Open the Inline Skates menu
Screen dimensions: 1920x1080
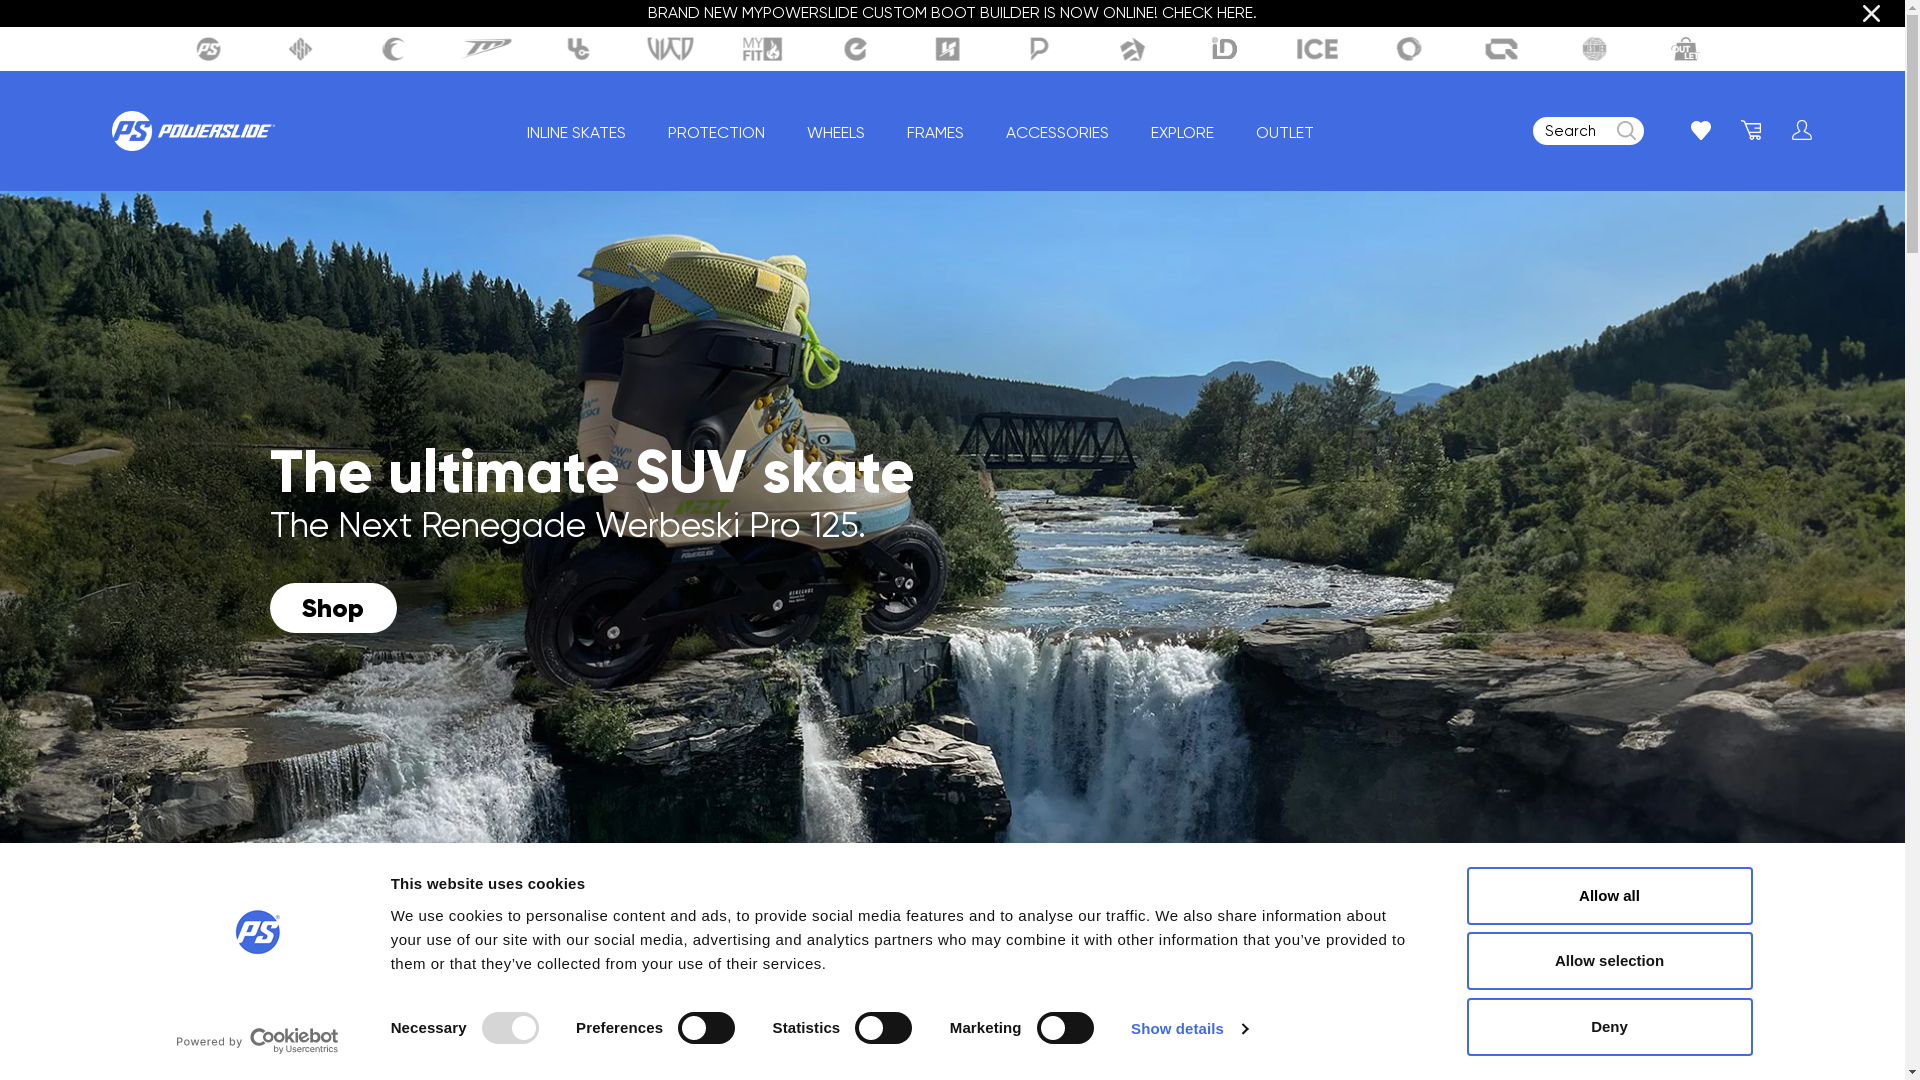[x=576, y=133]
